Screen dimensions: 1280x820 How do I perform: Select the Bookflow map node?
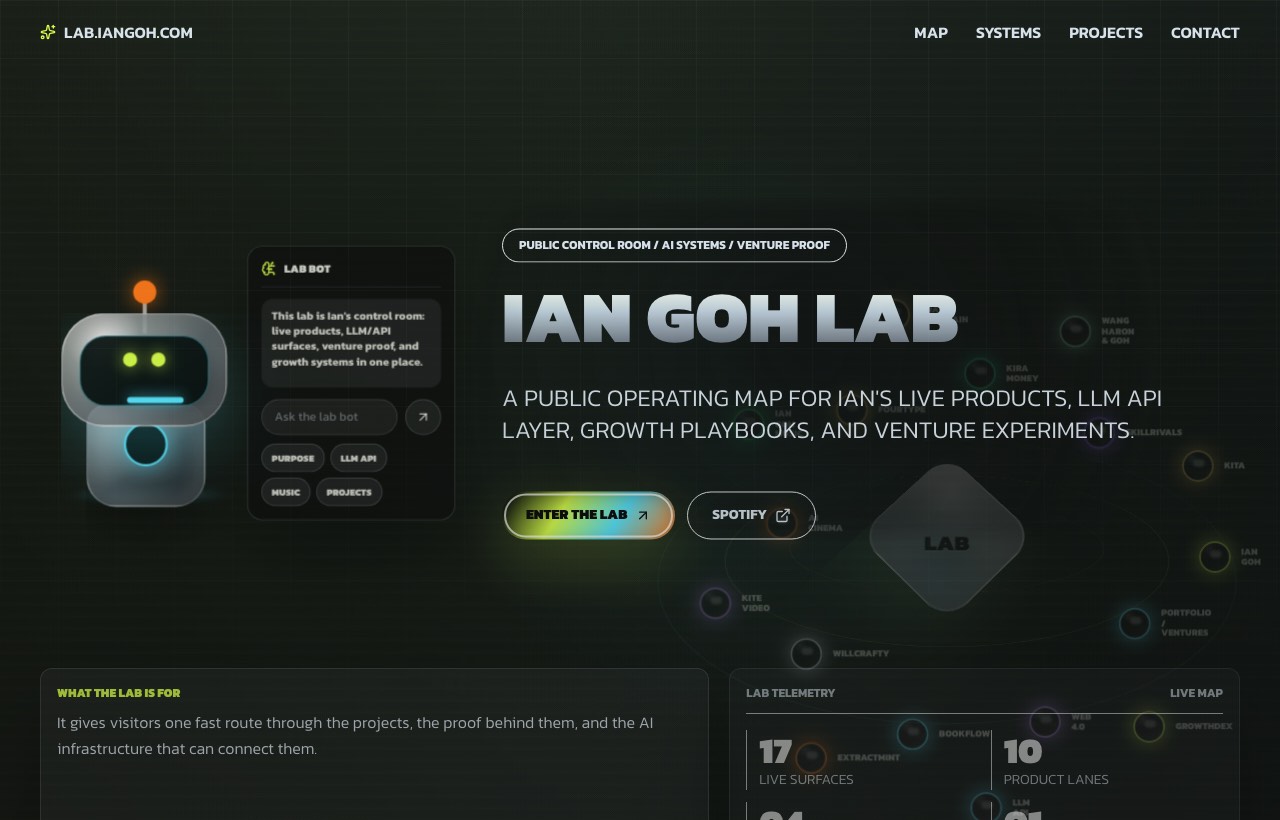point(912,734)
